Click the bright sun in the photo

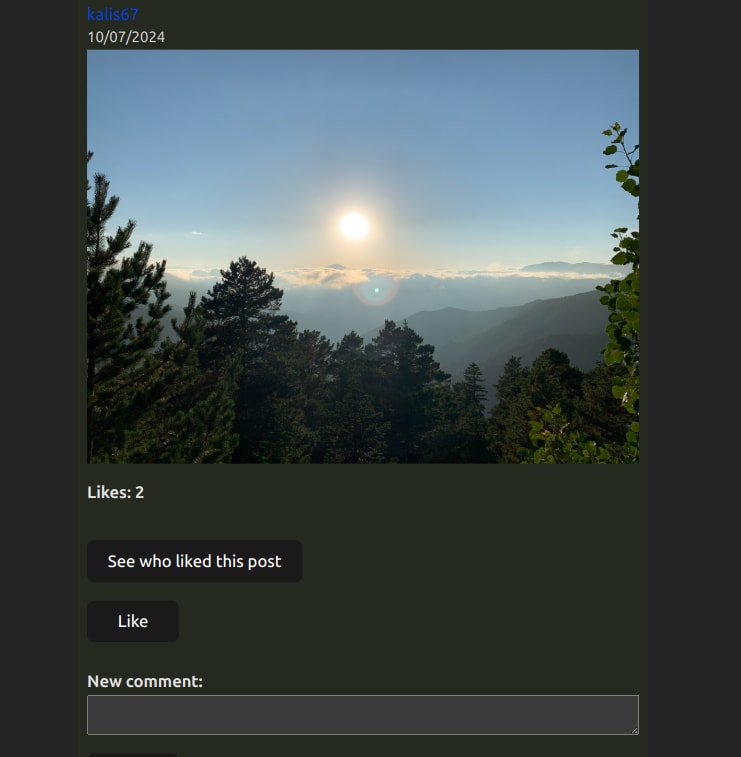(354, 225)
